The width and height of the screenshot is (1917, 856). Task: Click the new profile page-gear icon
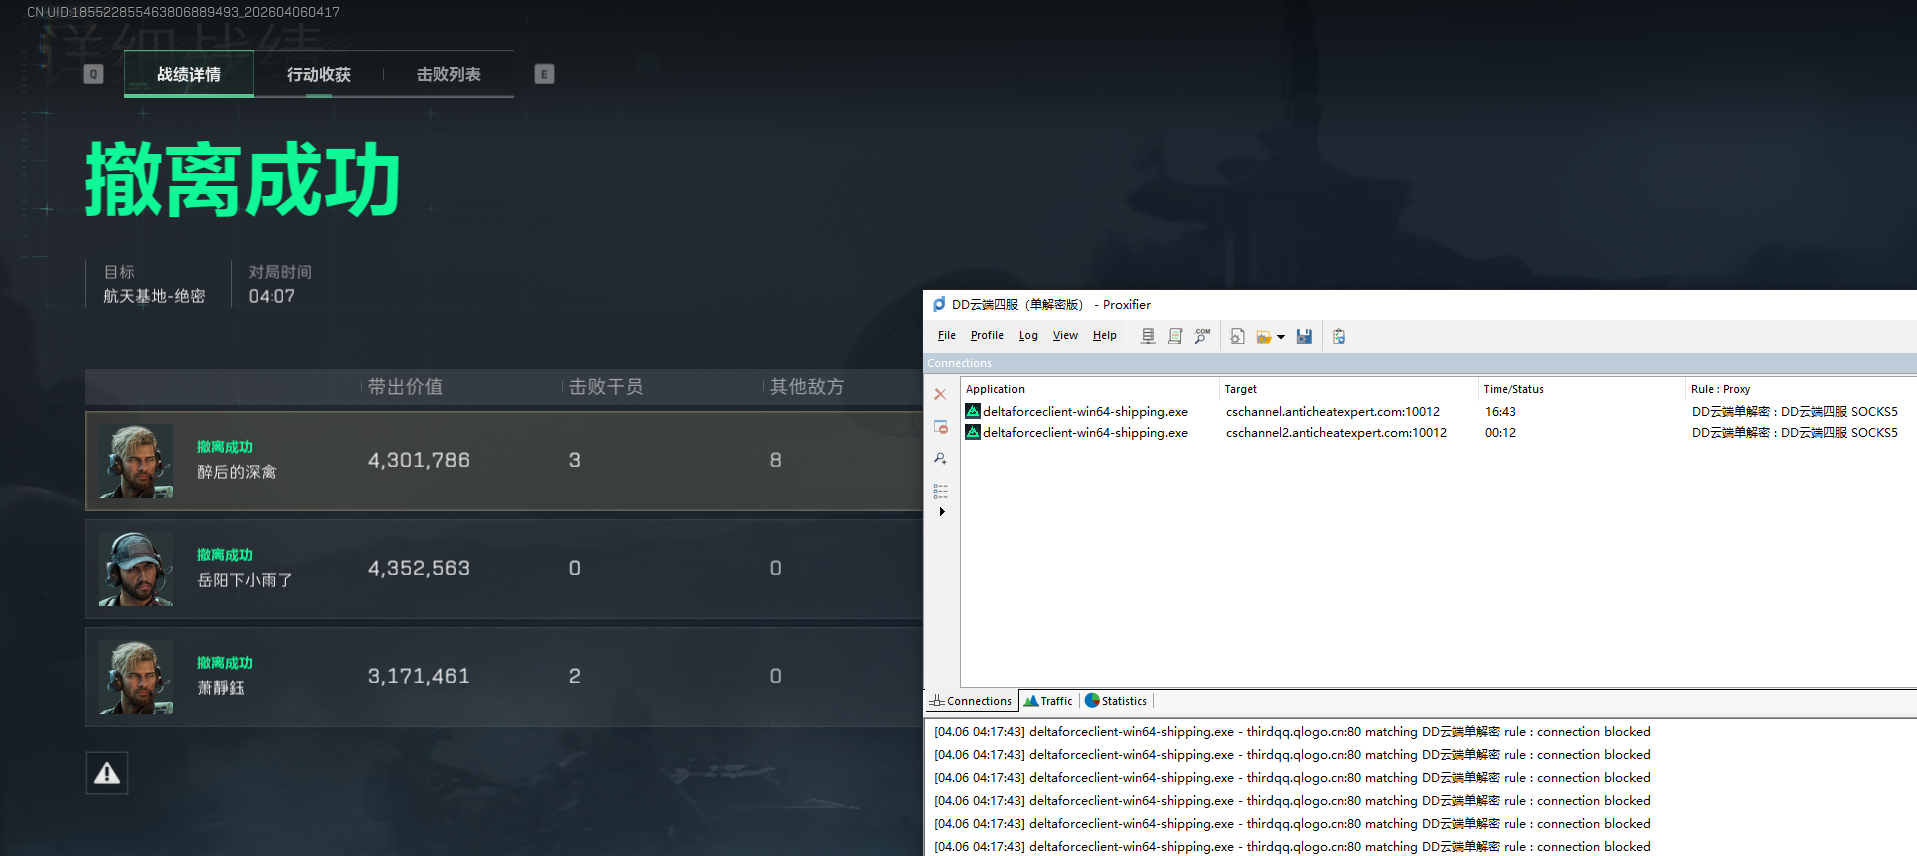click(1237, 336)
